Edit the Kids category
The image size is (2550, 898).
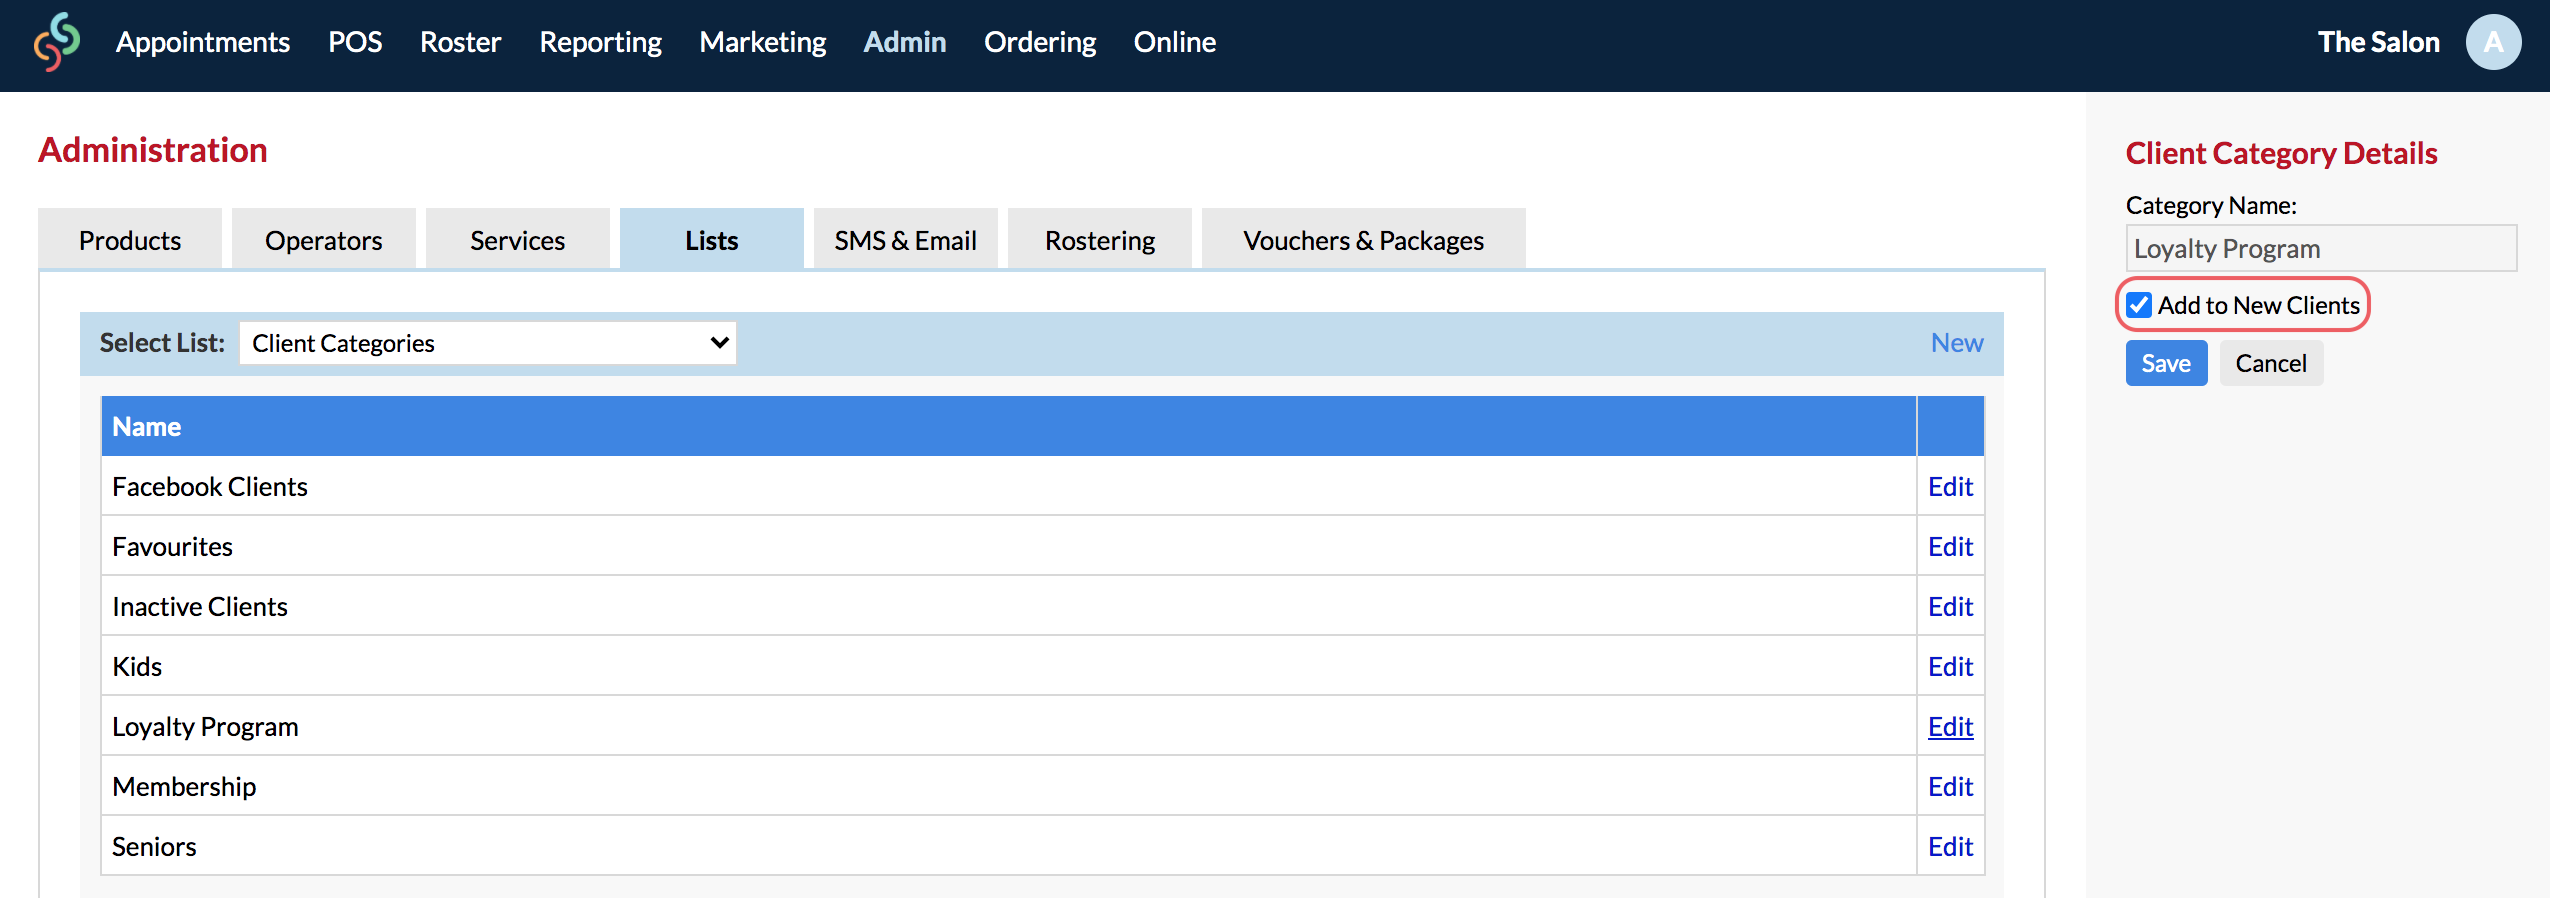[x=1950, y=667]
